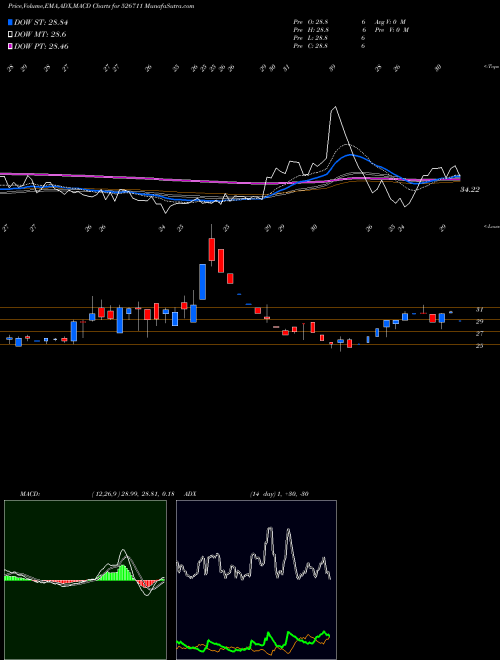The image size is (500, 660).
Task: Click the 31 price axis label
Action: 479,309
